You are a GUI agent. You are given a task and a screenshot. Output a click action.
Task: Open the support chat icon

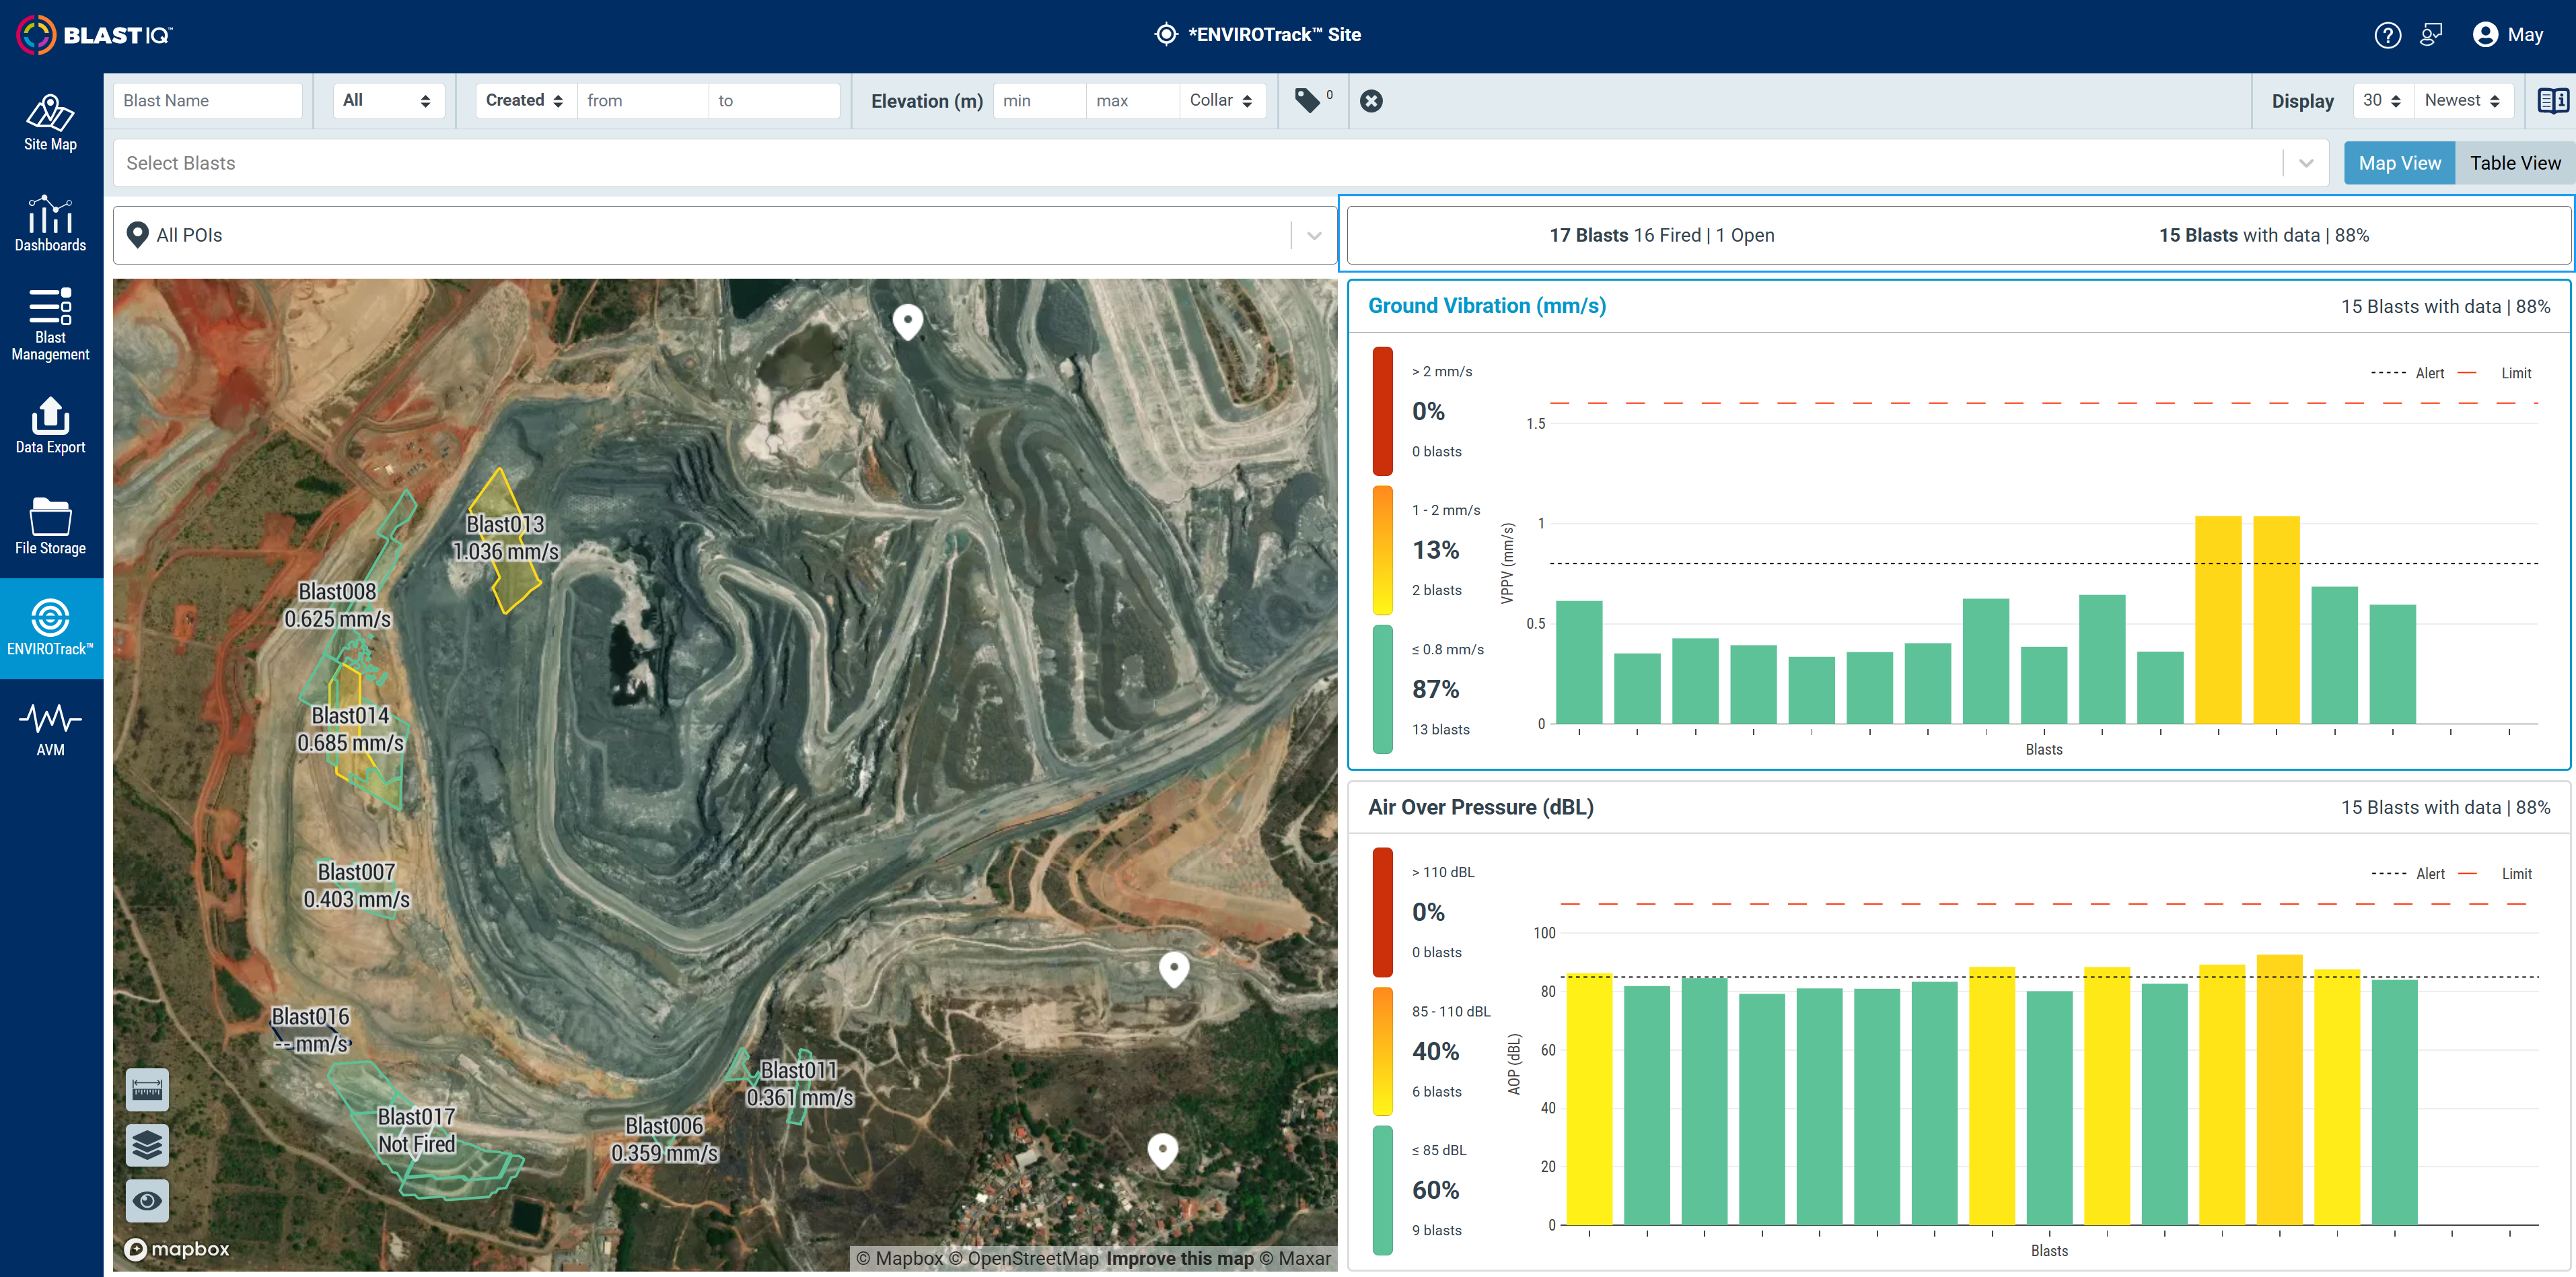coord(2431,35)
